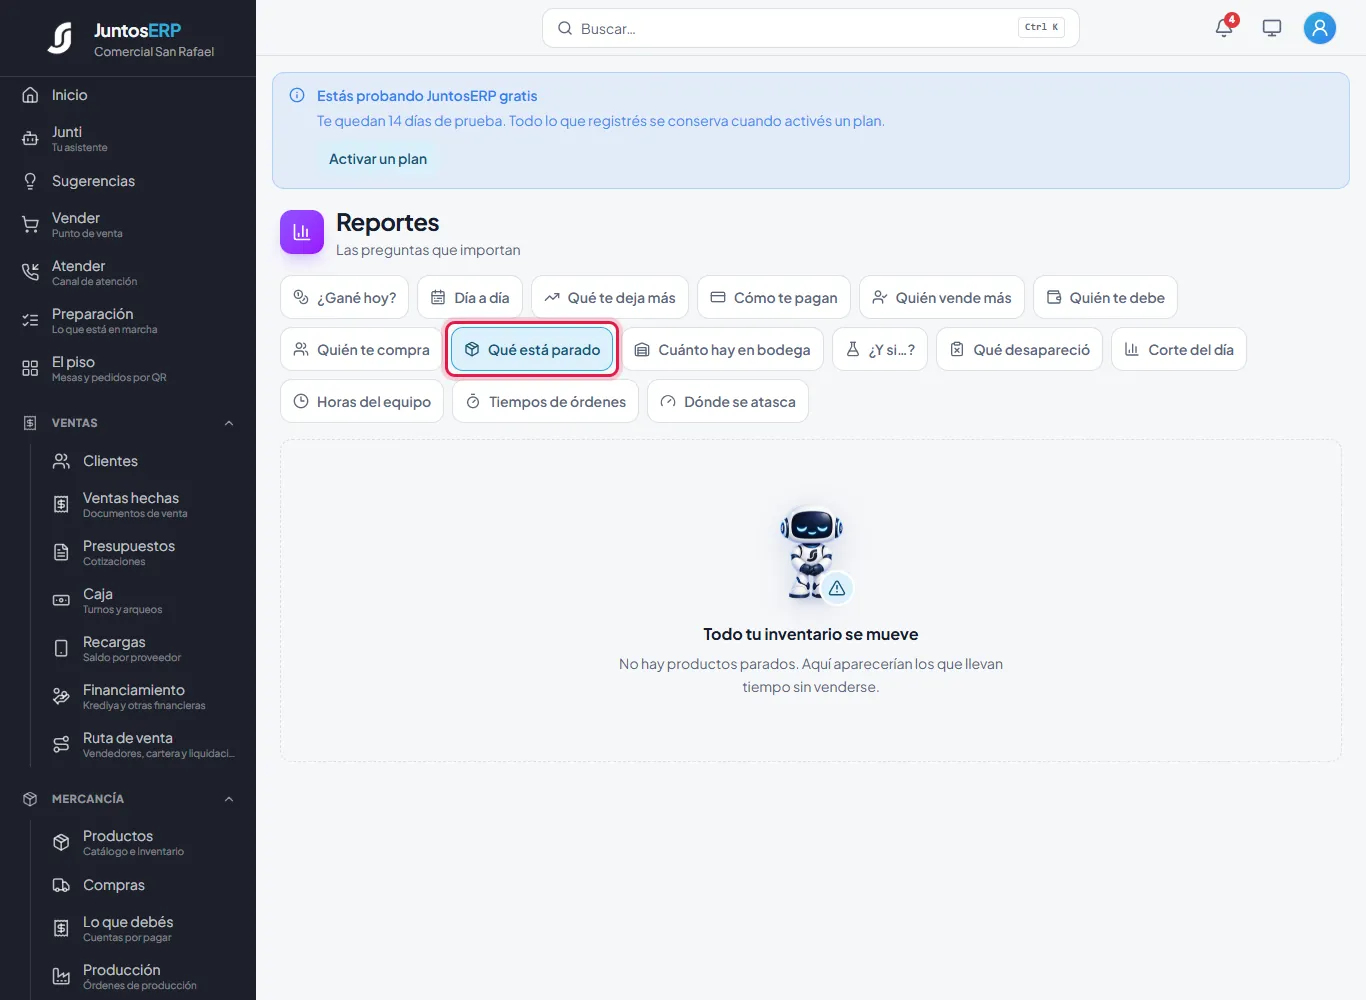Open Quién vende más report
Image resolution: width=1366 pixels, height=1000 pixels.
click(942, 297)
